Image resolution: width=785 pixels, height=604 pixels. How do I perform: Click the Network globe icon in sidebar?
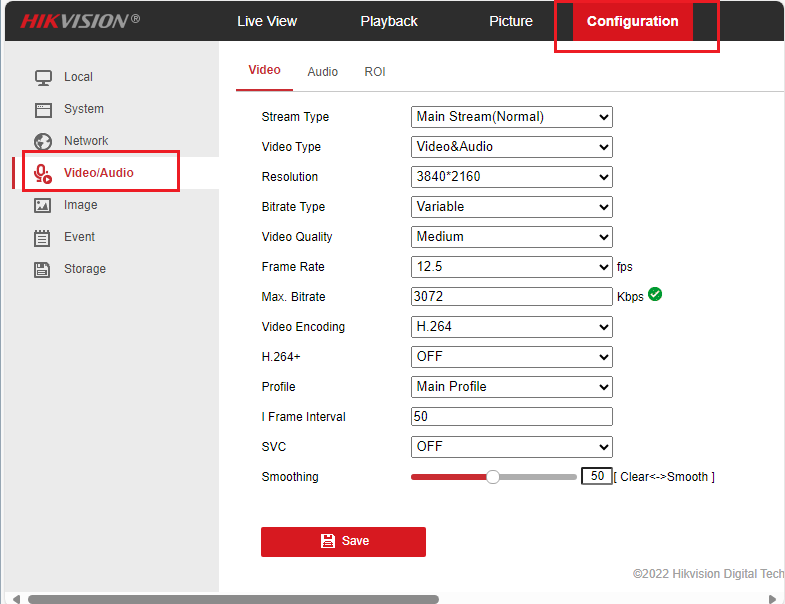[43, 141]
